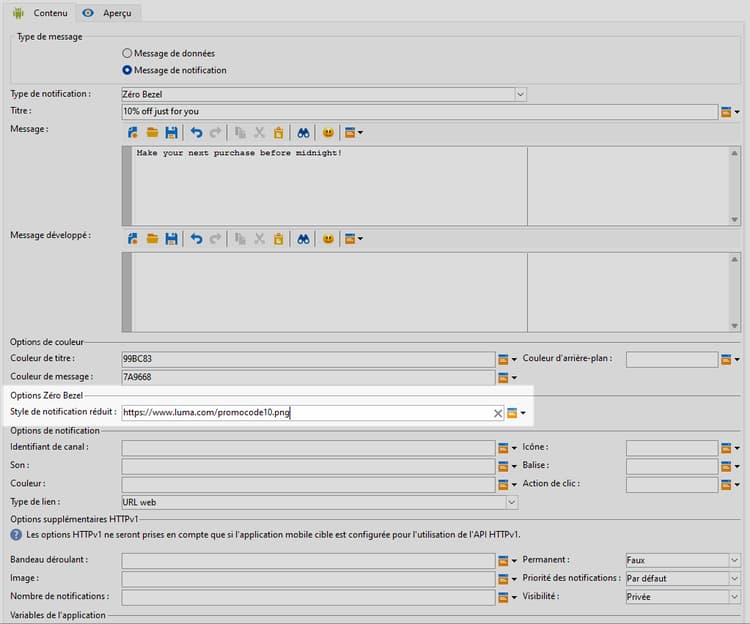Click binoculars search in Message toolbar
The width and height of the screenshot is (750, 624).
click(x=303, y=132)
